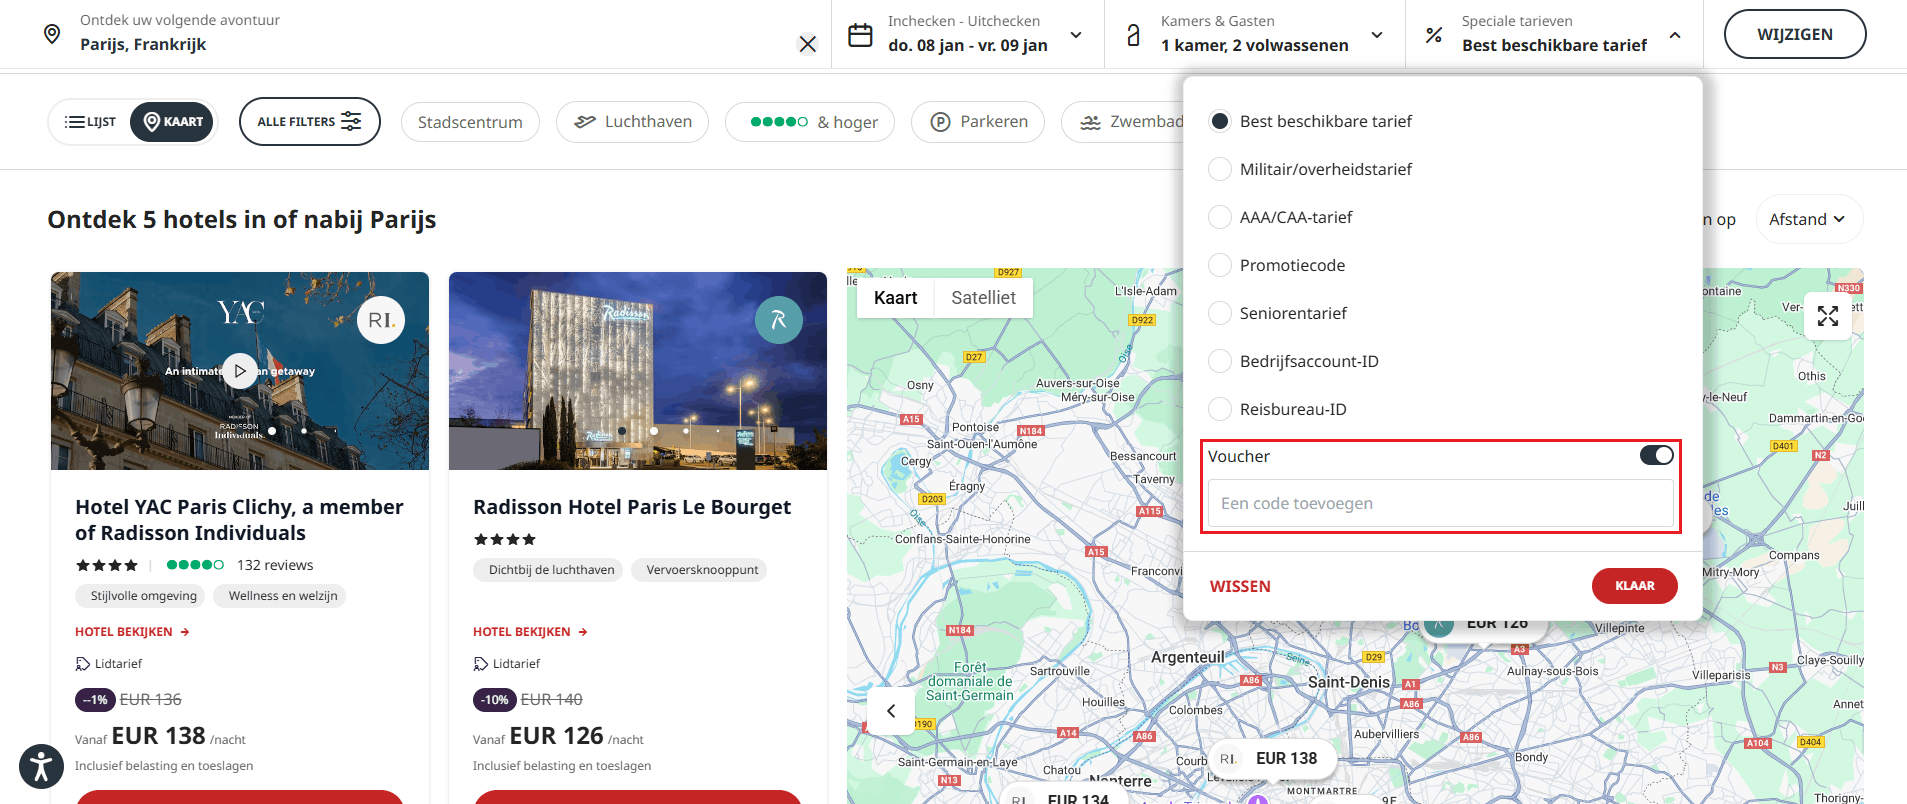Click 132 reviews for Hotel YAC

275,565
